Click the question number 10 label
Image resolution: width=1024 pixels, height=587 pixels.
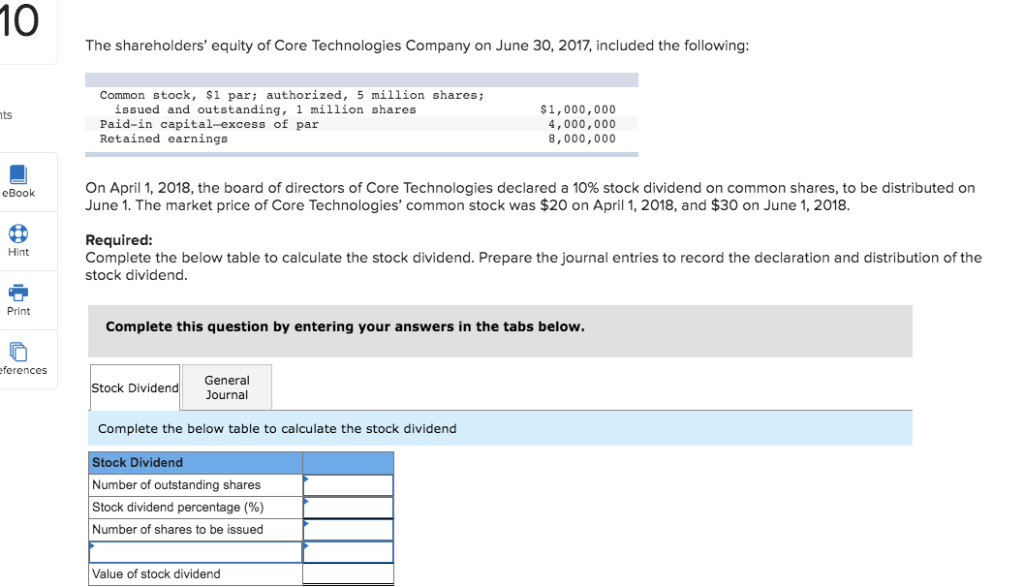point(20,20)
